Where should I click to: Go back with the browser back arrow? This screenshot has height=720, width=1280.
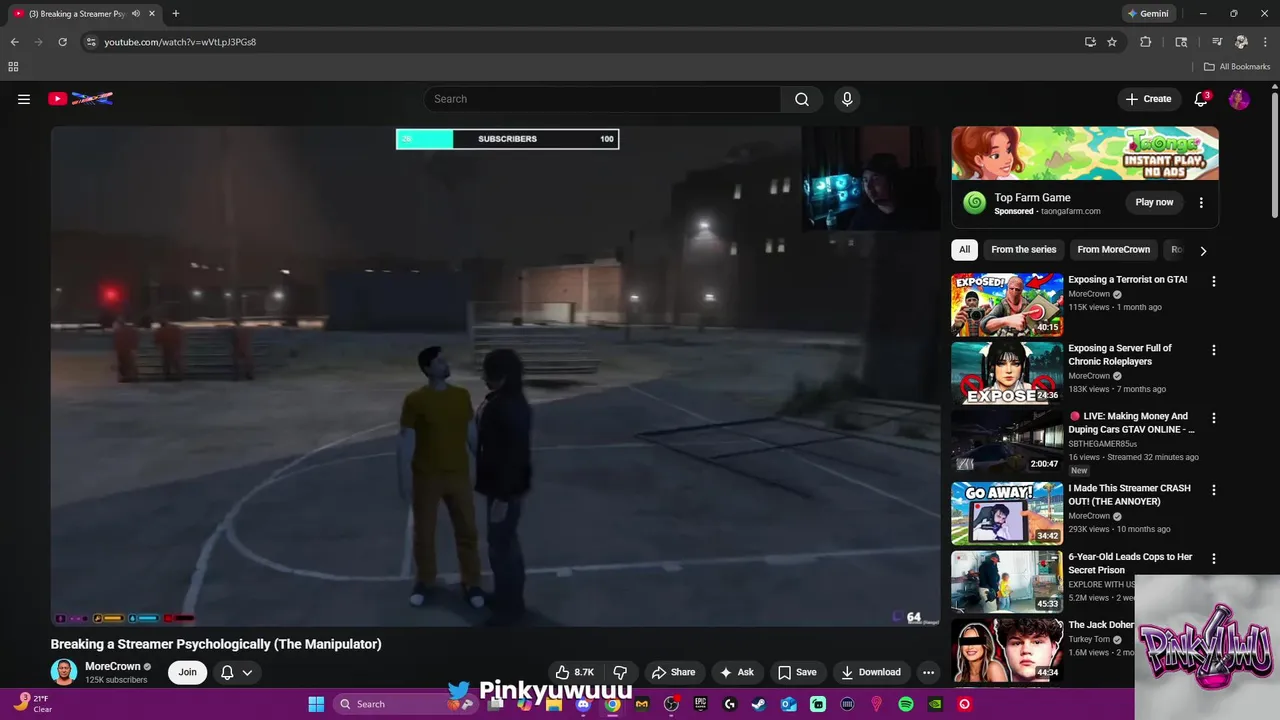point(14,42)
